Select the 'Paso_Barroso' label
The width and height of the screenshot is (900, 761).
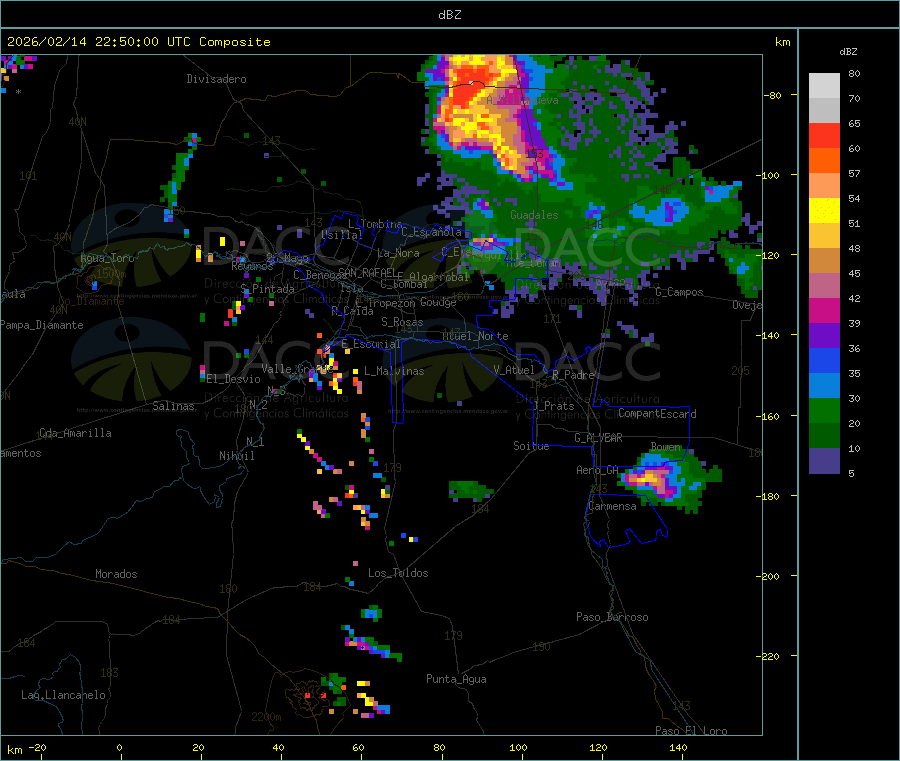(612, 617)
